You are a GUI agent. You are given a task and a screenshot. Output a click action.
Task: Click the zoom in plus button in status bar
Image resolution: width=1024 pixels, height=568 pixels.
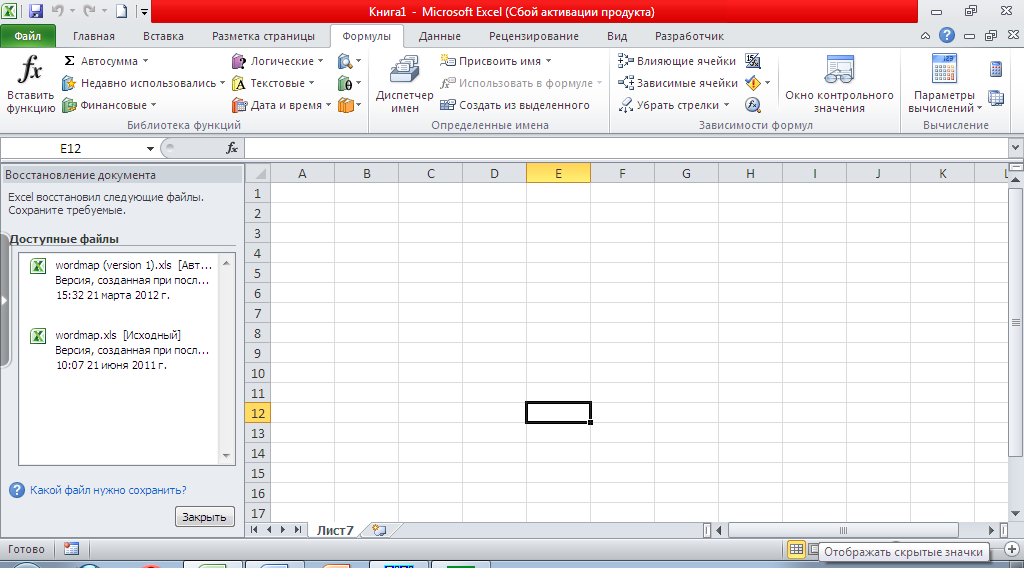tap(1012, 549)
